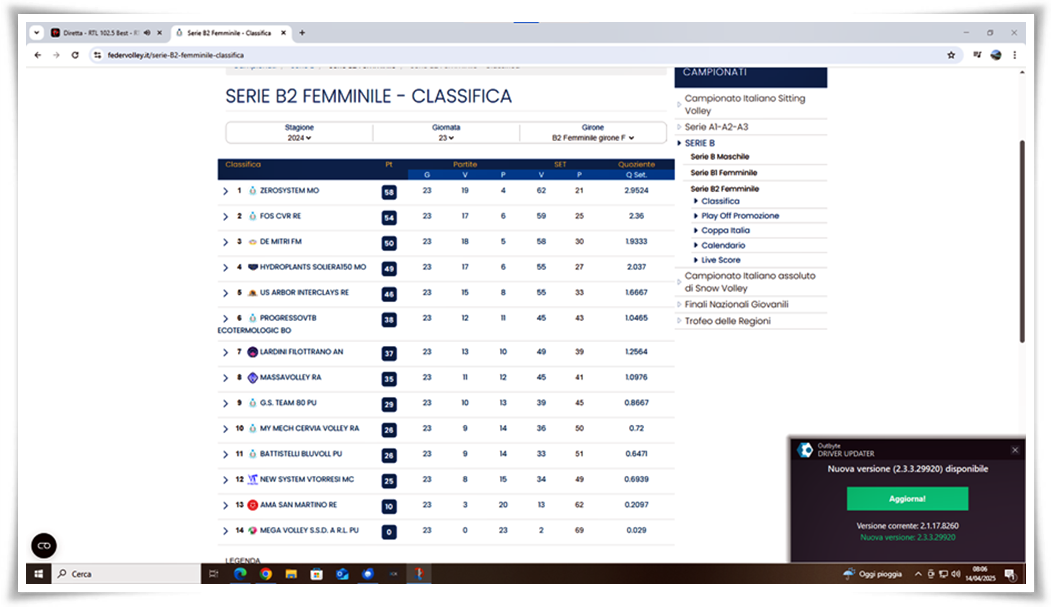This screenshot has height=607, width=1051.
Task: Expand the MEGA VOLLEY S.S.D. row
Action: [x=225, y=531]
